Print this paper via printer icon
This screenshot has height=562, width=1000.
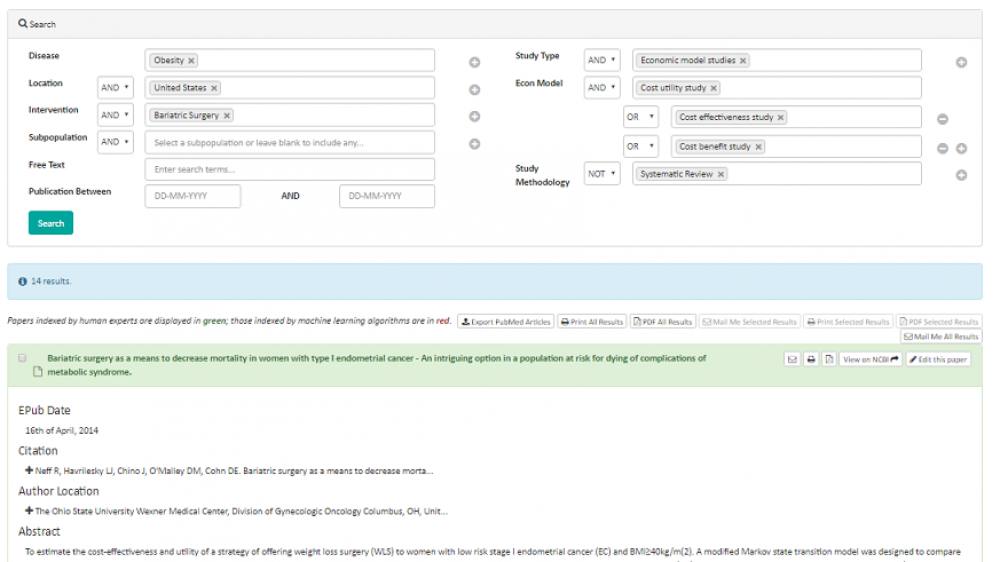click(811, 359)
